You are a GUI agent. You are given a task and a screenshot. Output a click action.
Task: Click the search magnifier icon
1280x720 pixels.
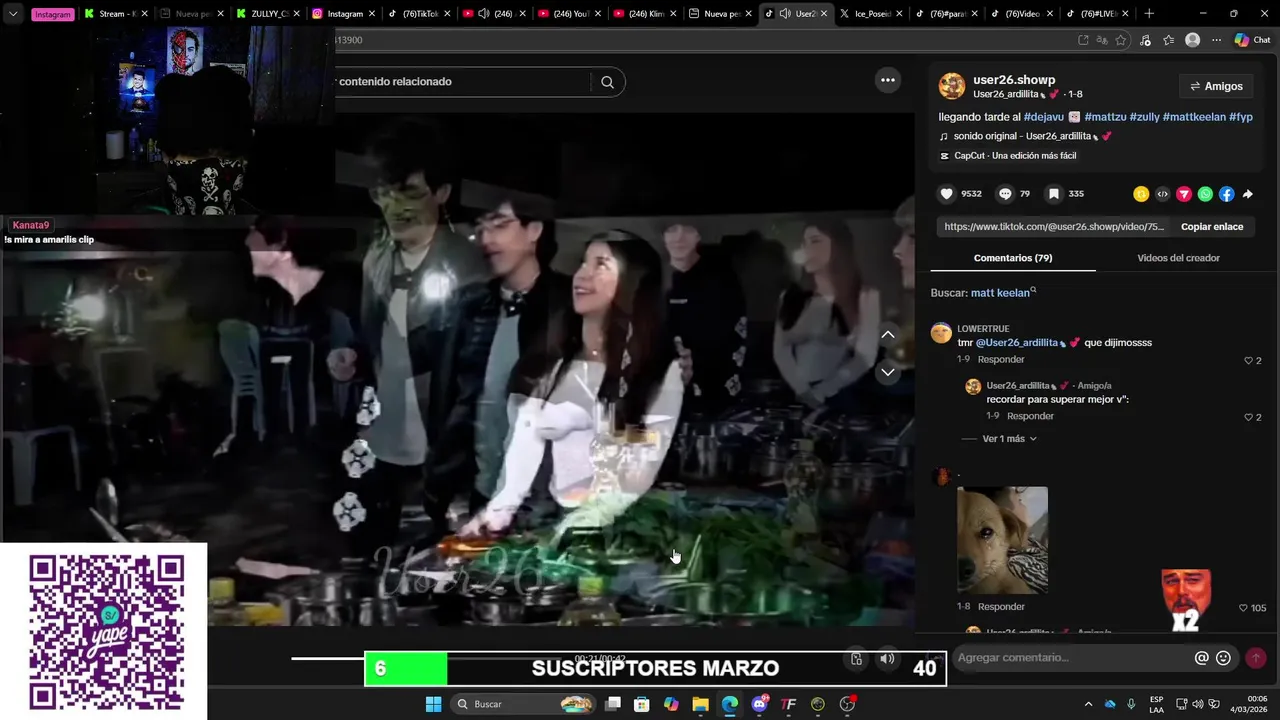pyautogui.click(x=607, y=82)
